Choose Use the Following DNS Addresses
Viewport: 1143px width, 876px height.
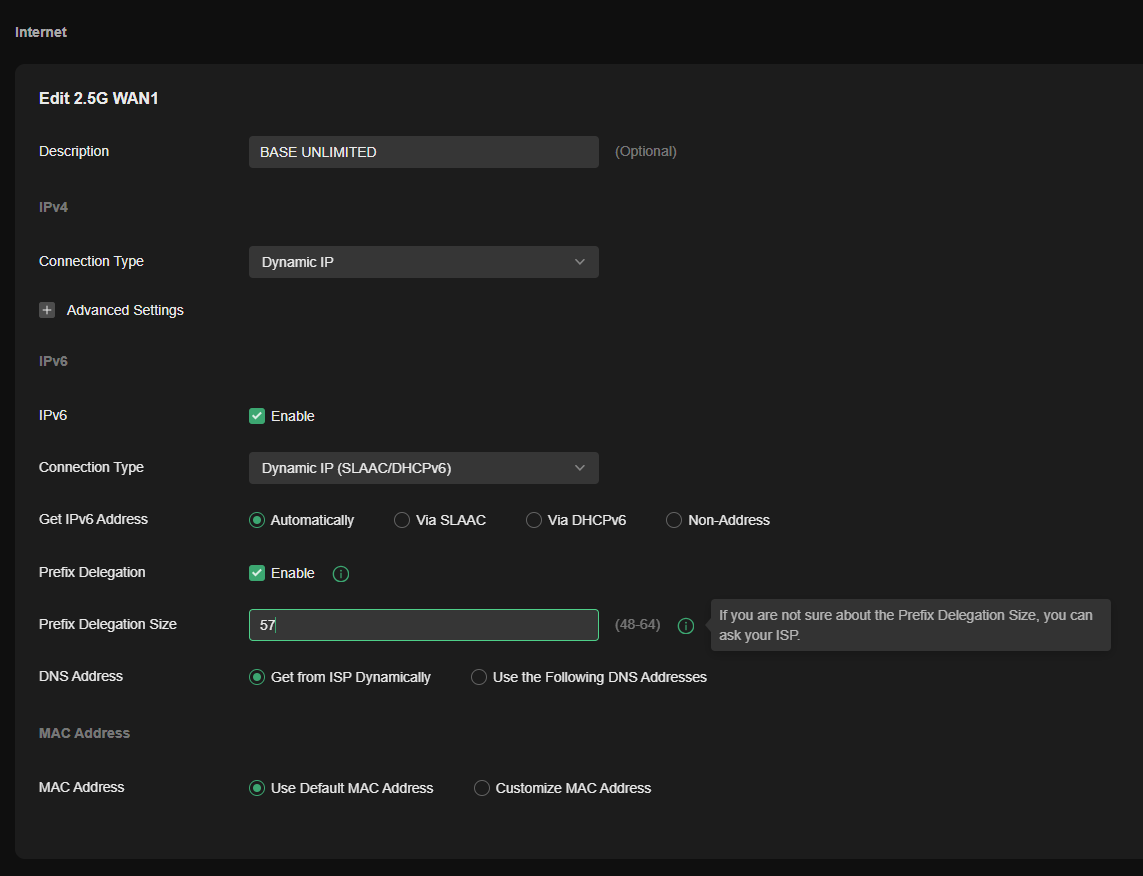pos(479,677)
